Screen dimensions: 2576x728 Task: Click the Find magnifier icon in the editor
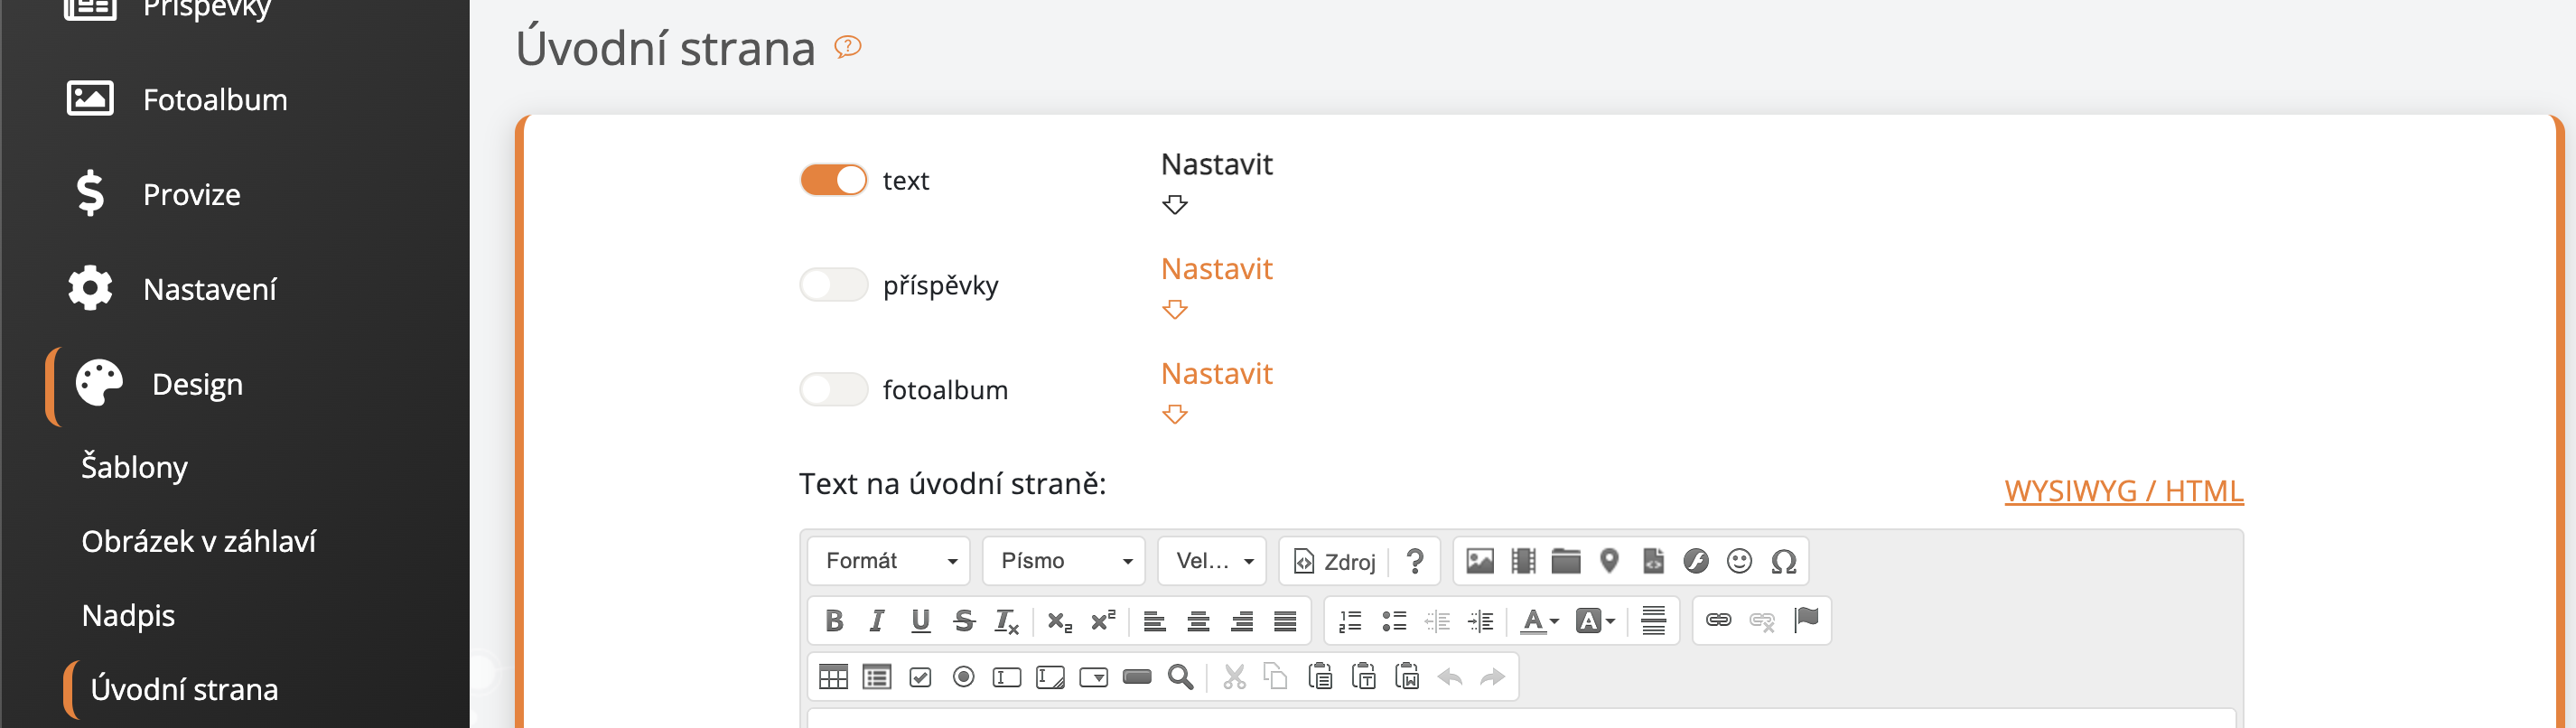coord(1180,677)
